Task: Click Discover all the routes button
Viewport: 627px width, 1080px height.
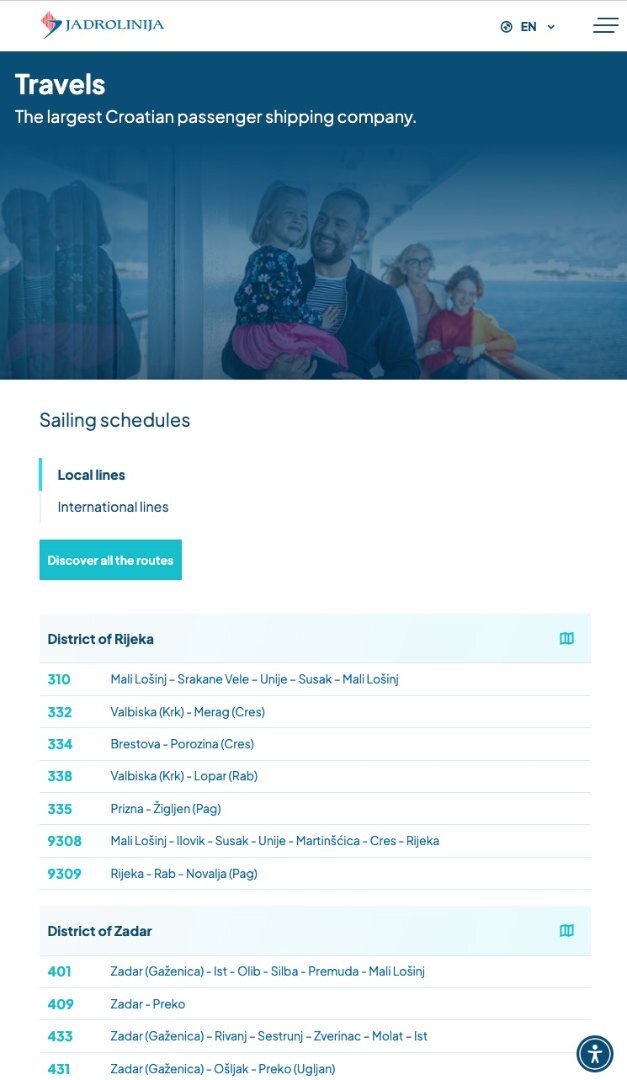Action: pyautogui.click(x=110, y=560)
